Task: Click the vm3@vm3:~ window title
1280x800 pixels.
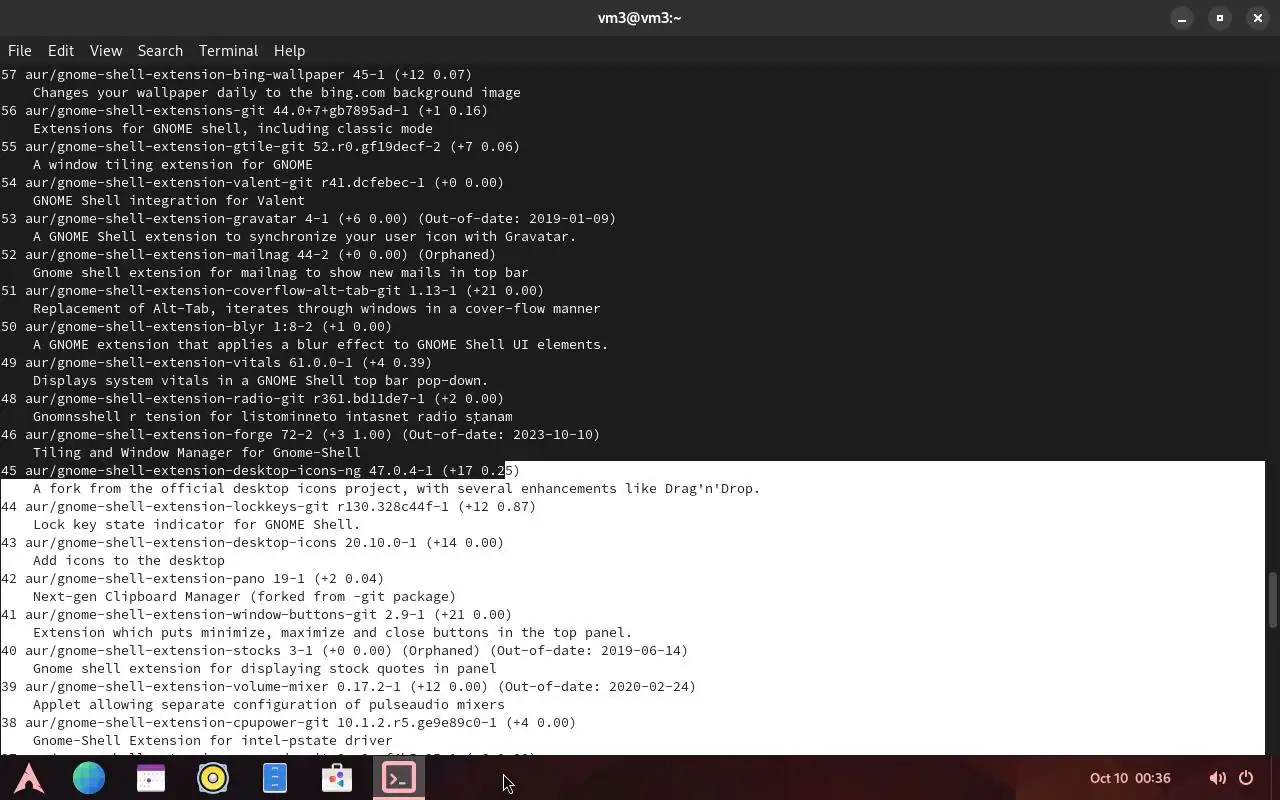Action: tap(640, 18)
